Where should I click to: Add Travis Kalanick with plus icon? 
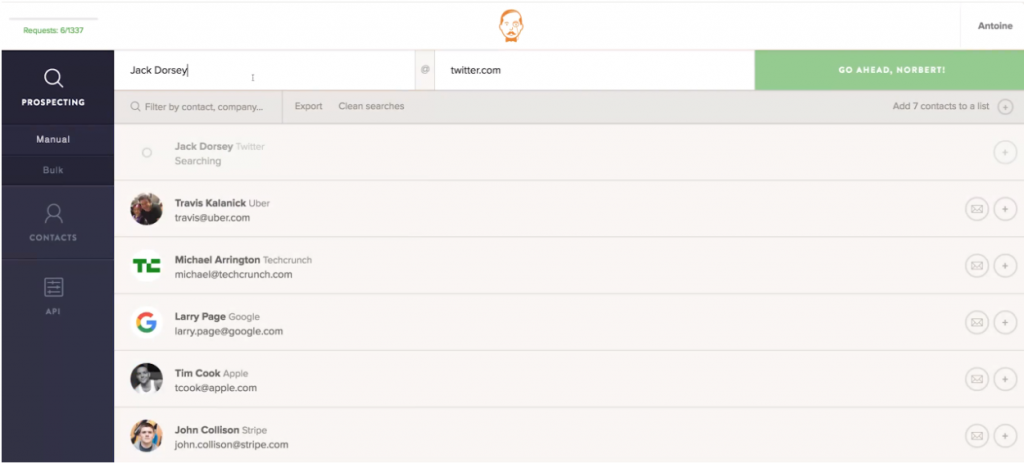click(x=1005, y=210)
